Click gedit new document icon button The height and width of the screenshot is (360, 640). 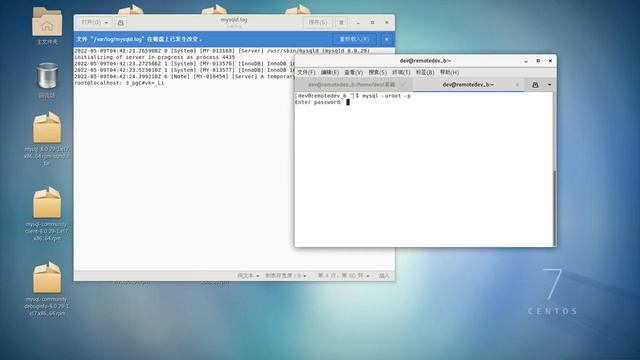pos(120,22)
